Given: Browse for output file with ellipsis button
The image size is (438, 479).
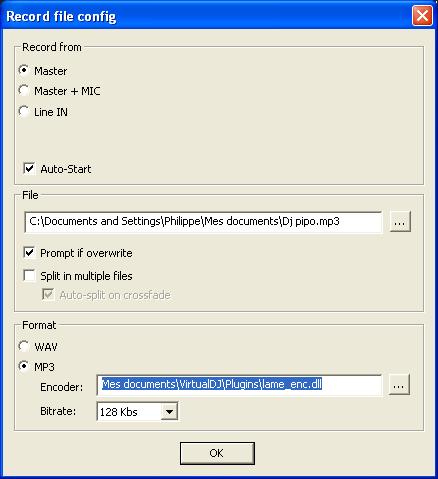Looking at the screenshot, I should point(400,222).
